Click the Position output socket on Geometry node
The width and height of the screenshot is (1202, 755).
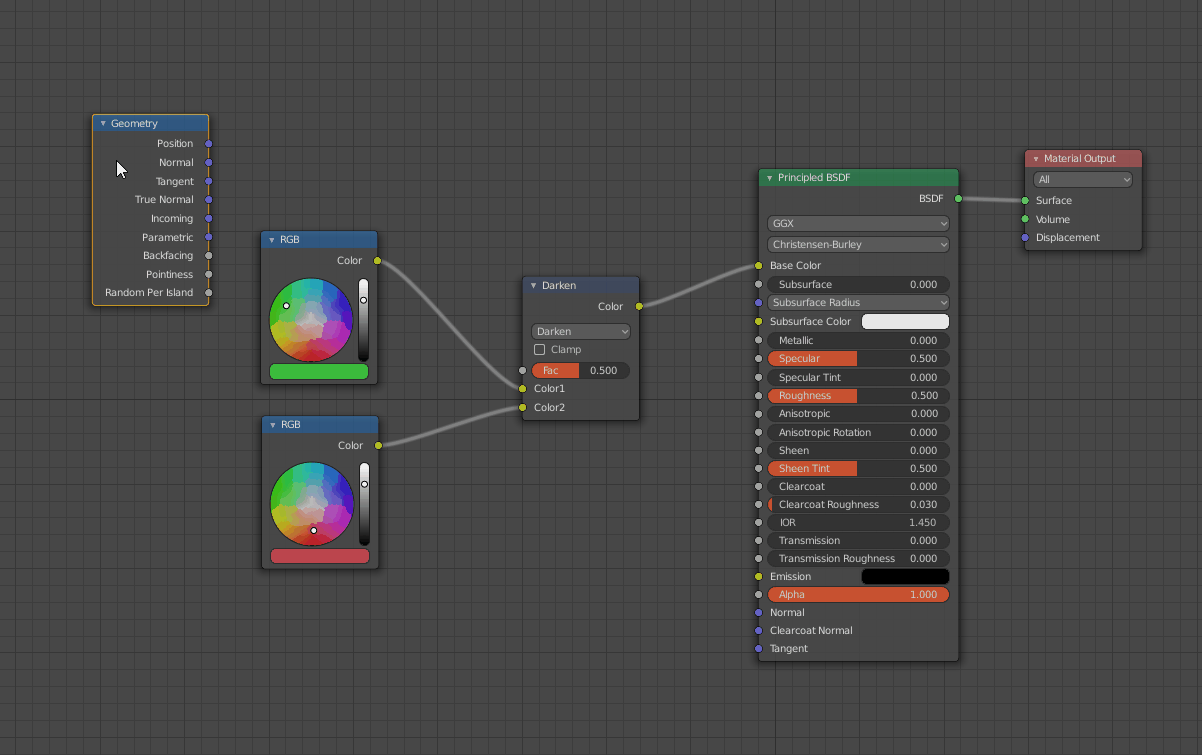208,144
